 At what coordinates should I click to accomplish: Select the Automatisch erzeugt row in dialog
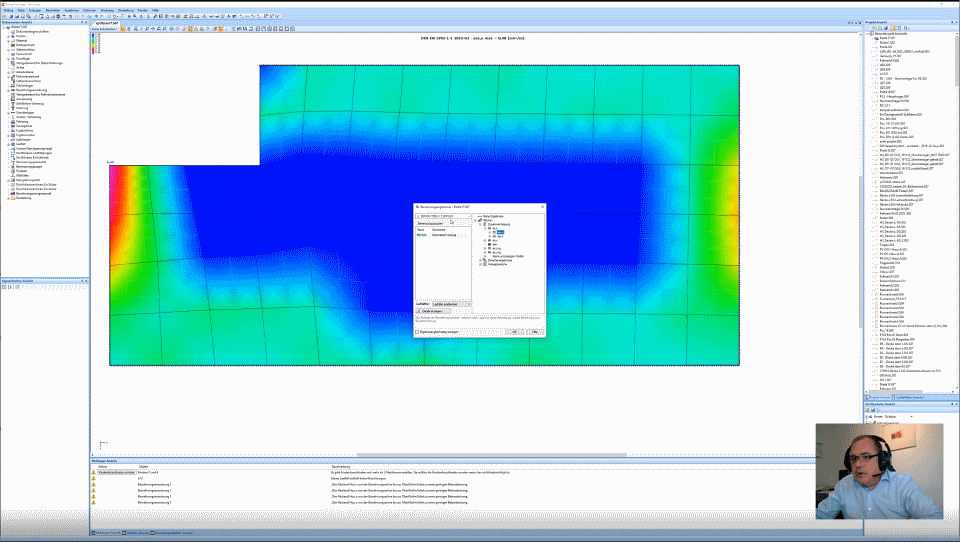point(444,235)
